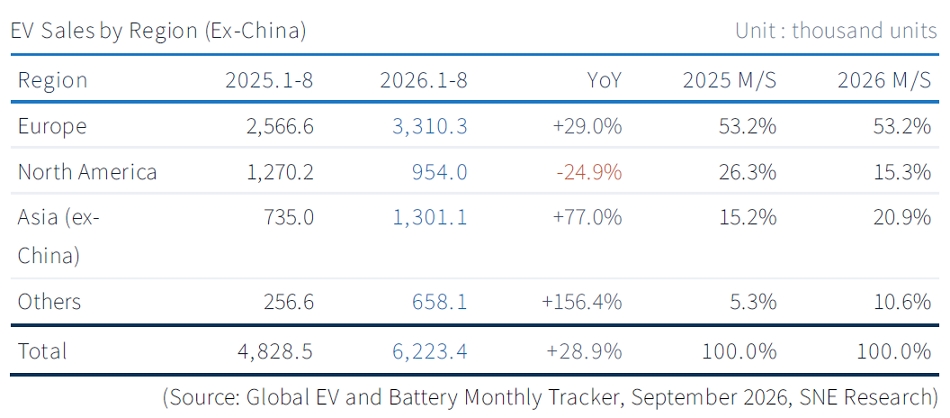Select the North America row label
This screenshot has height=418, width=950.
87,172
